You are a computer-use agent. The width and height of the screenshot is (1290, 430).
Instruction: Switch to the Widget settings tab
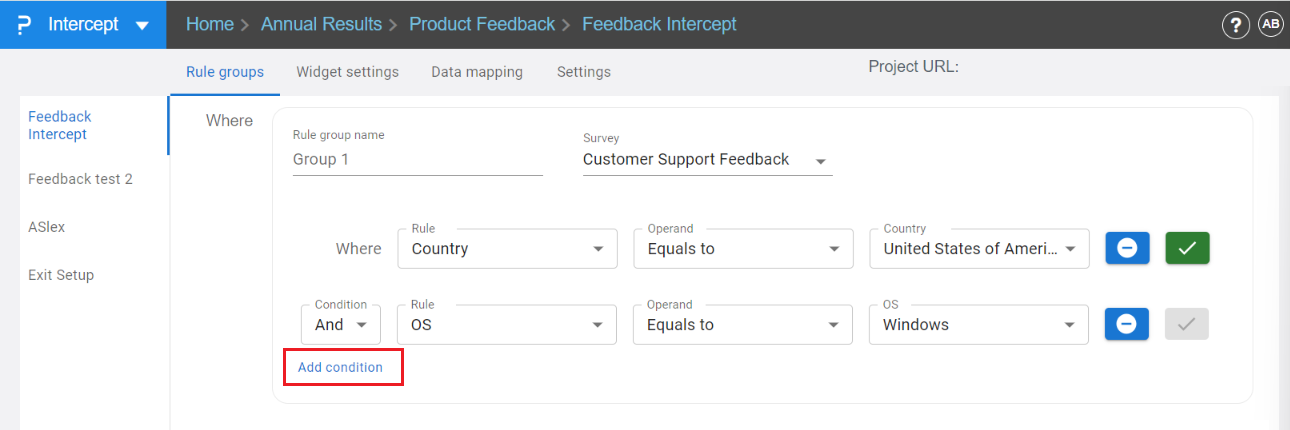(347, 72)
